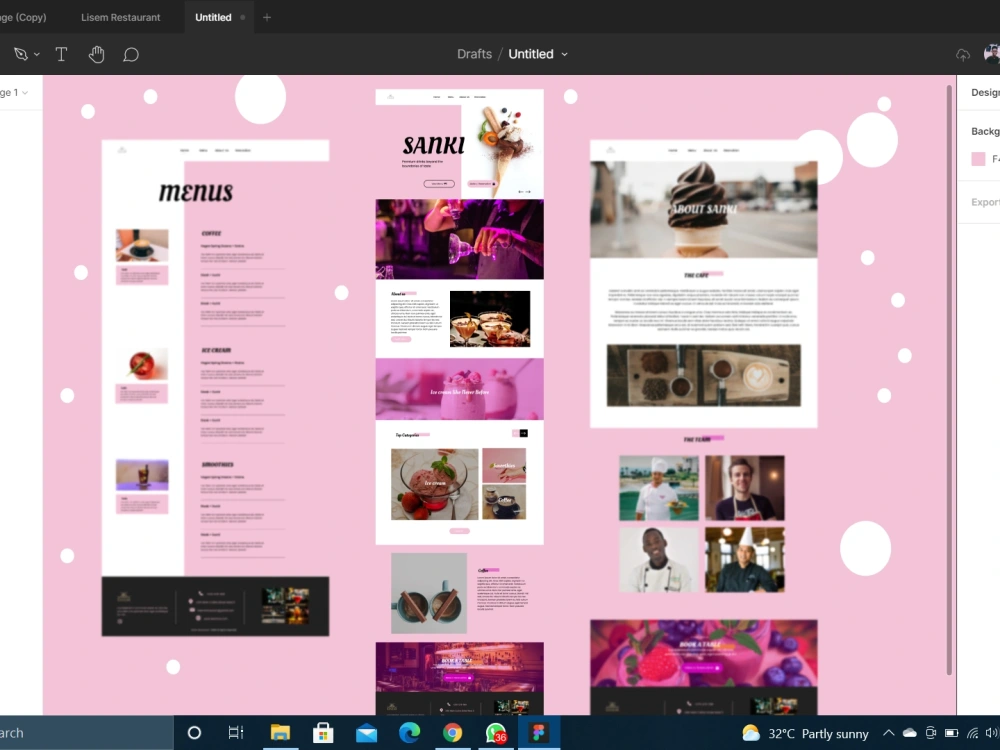Viewport: 1000px width, 750px height.
Task: Select the menus heading on canvas
Action: tap(196, 192)
